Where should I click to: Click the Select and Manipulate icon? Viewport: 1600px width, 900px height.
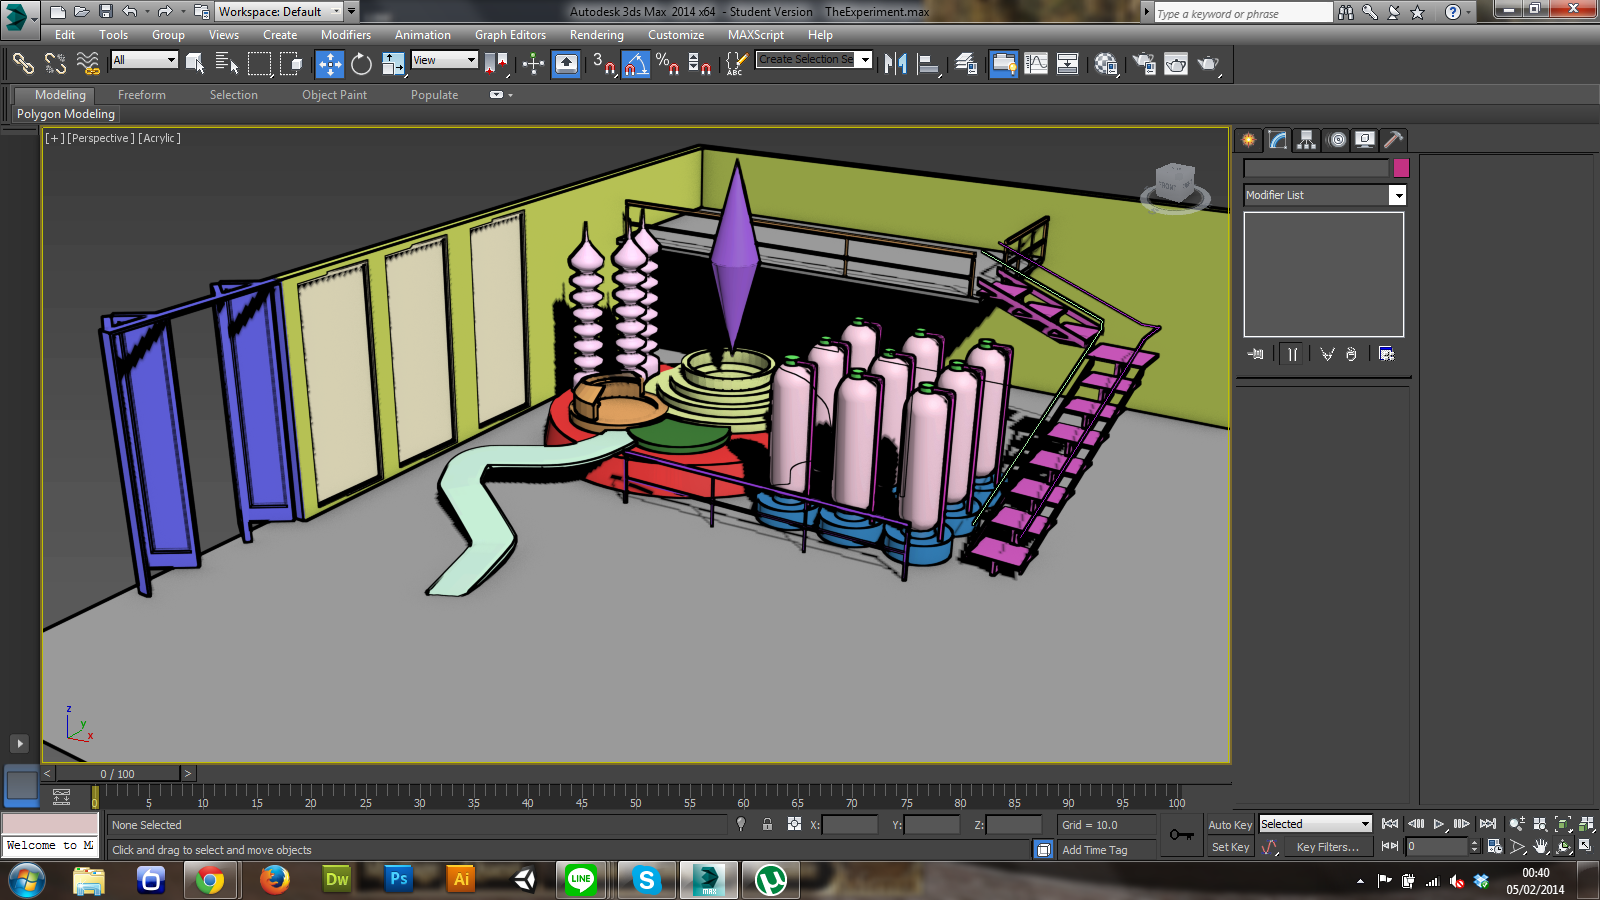[533, 64]
